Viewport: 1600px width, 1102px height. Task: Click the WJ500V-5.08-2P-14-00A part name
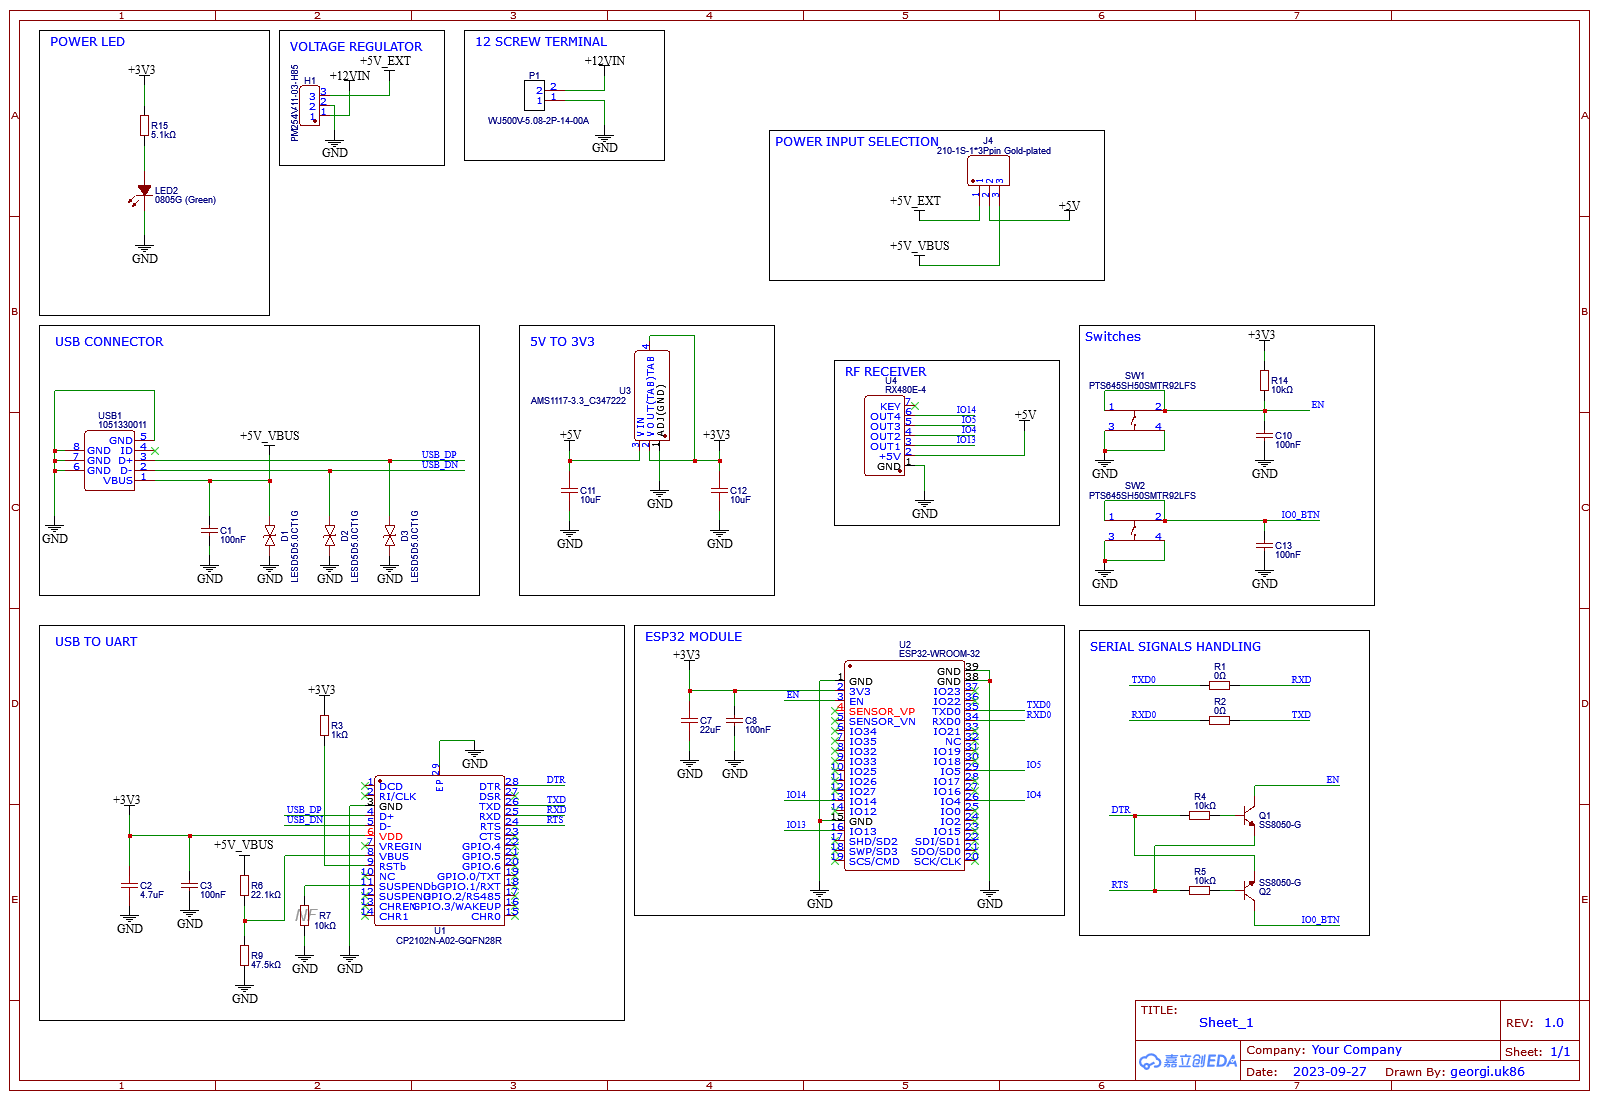click(538, 121)
